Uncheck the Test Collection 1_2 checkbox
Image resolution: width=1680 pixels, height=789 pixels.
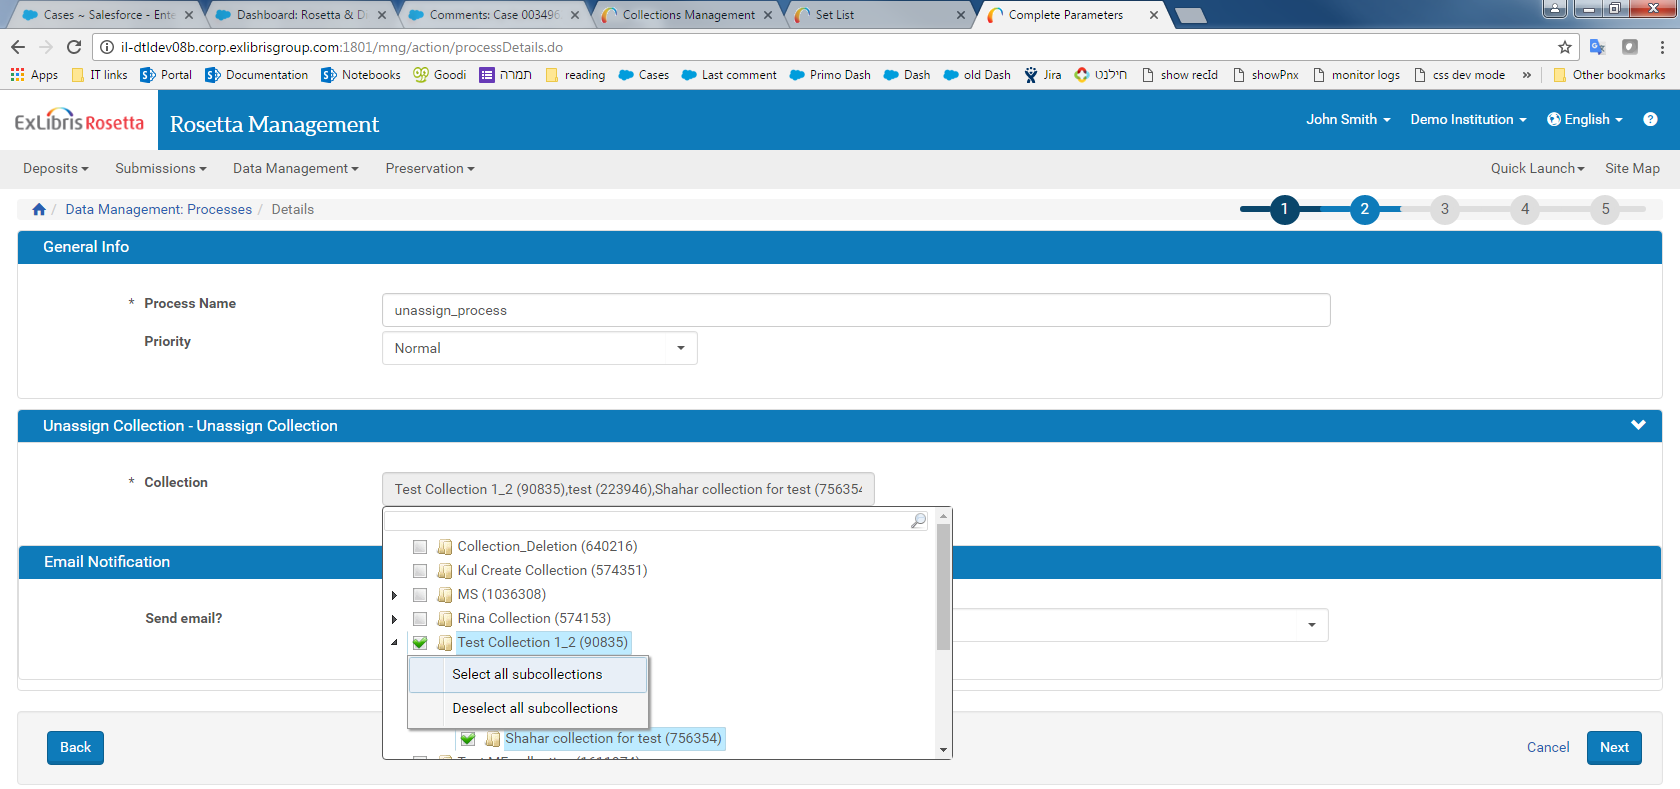coord(420,643)
